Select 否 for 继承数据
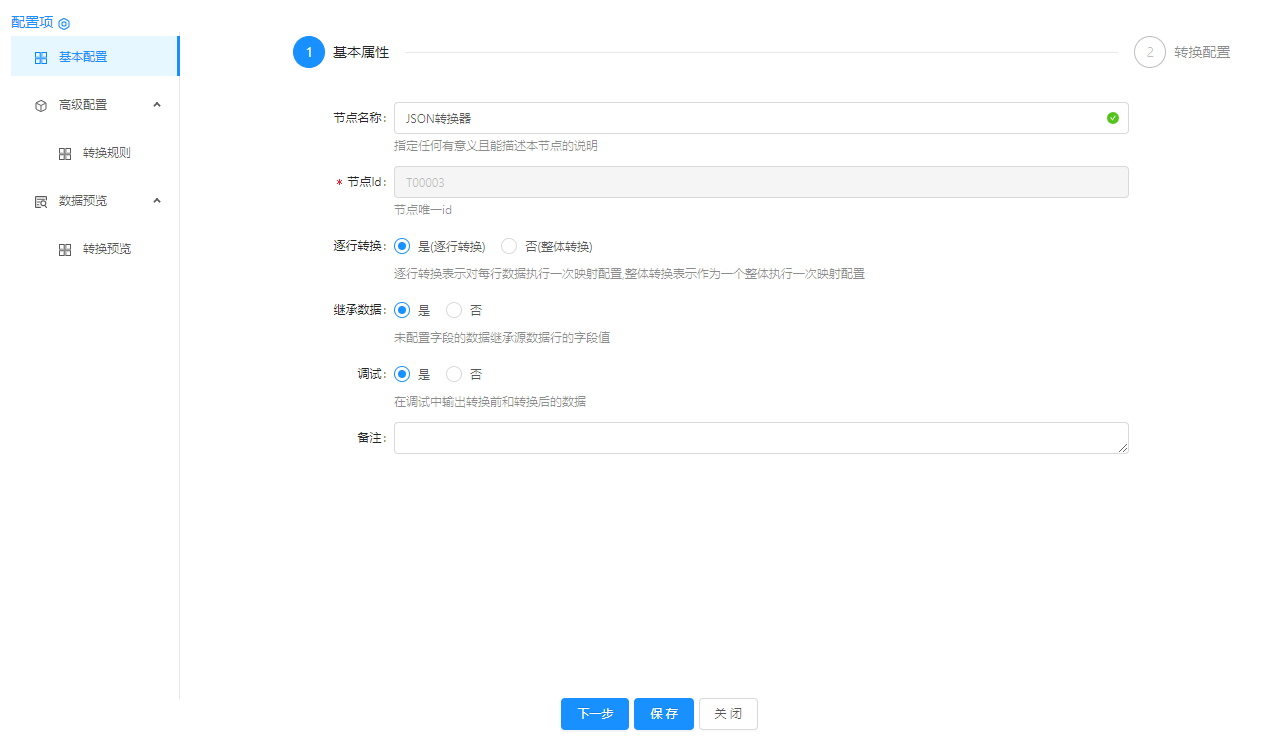 pyautogui.click(x=454, y=310)
